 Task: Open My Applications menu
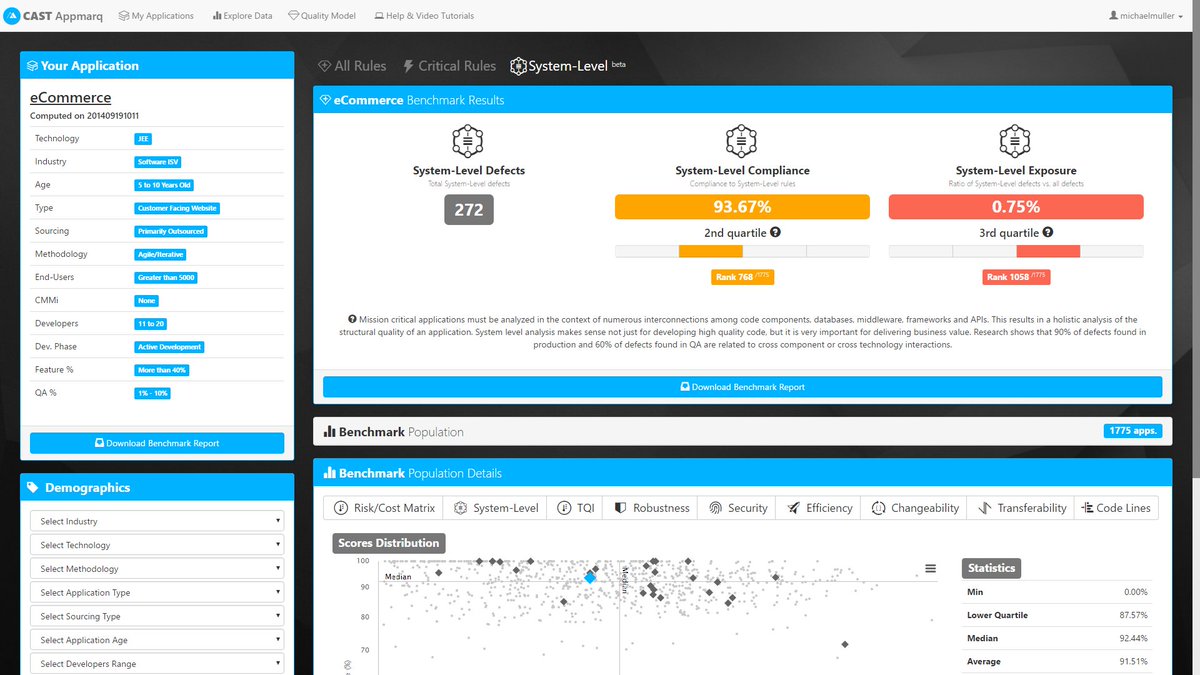(156, 16)
